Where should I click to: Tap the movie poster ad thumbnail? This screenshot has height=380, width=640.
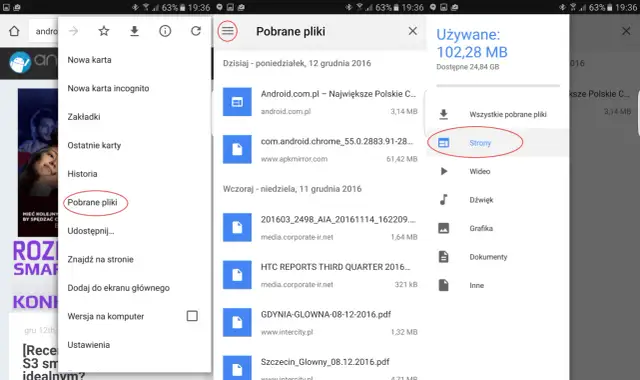pyautogui.click(x=38, y=162)
